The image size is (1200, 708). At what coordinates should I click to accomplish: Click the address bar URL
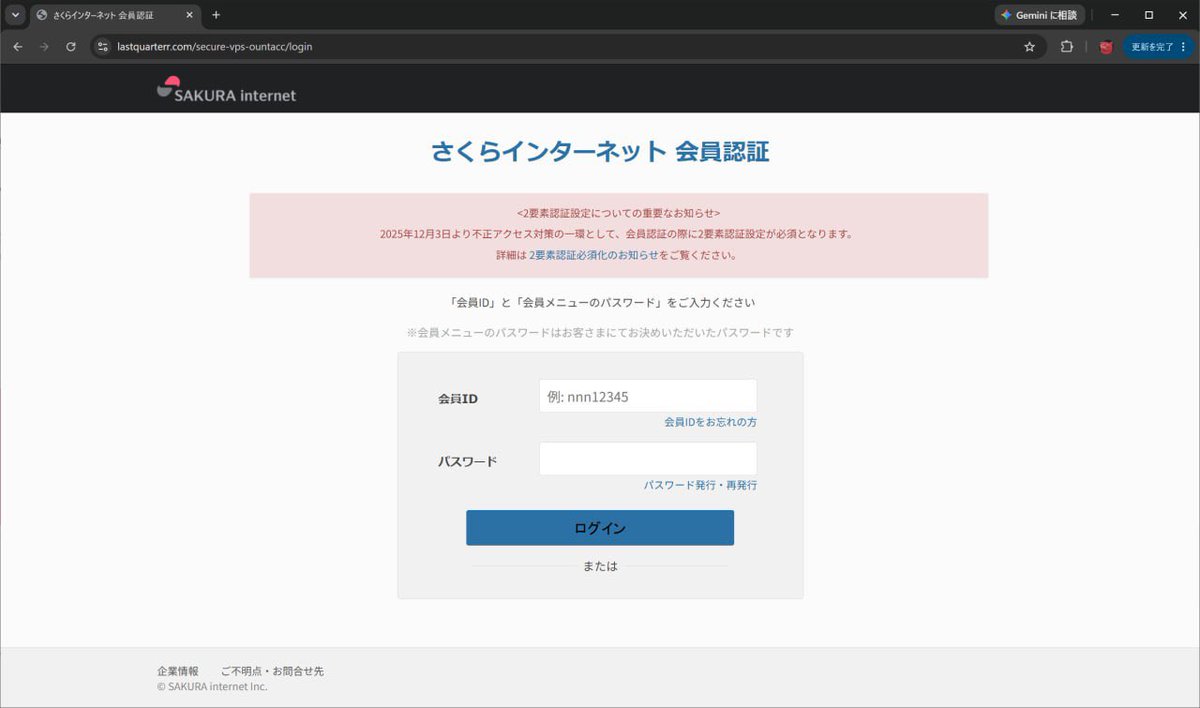(x=215, y=46)
